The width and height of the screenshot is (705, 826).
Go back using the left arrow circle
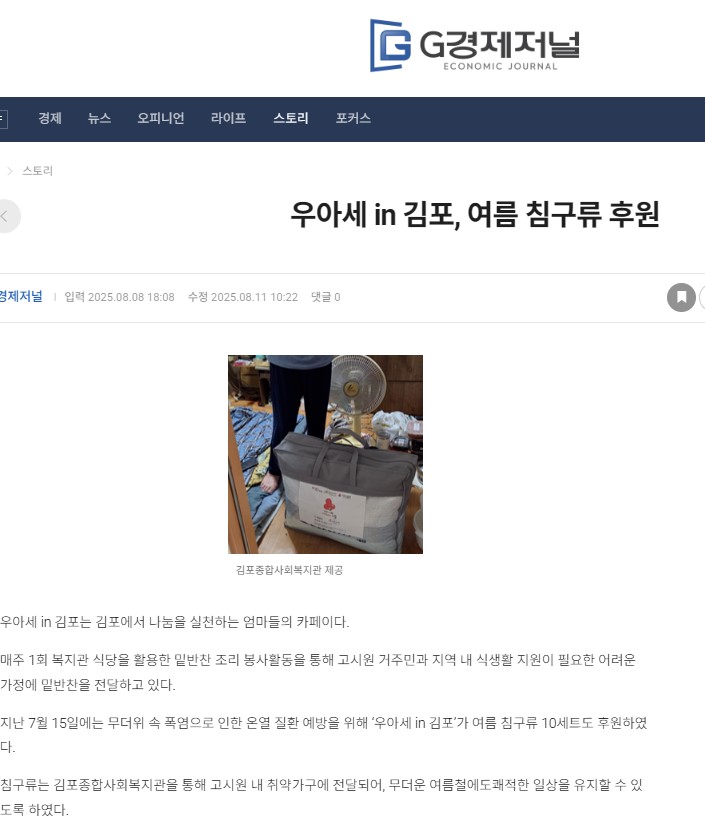coord(6,216)
